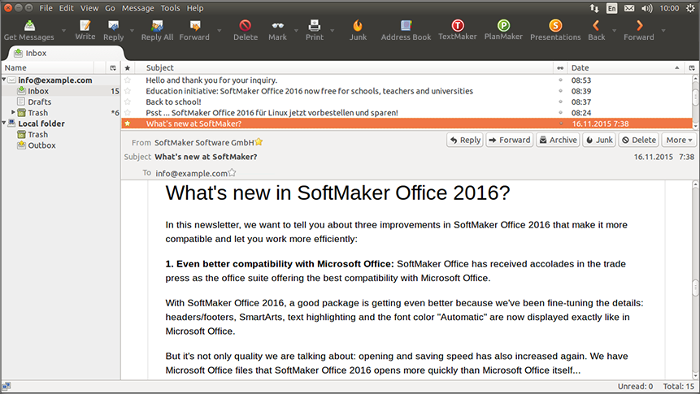Viewport: 700px width, 394px height.
Task: Open the More dropdown in the message header
Action: [679, 140]
